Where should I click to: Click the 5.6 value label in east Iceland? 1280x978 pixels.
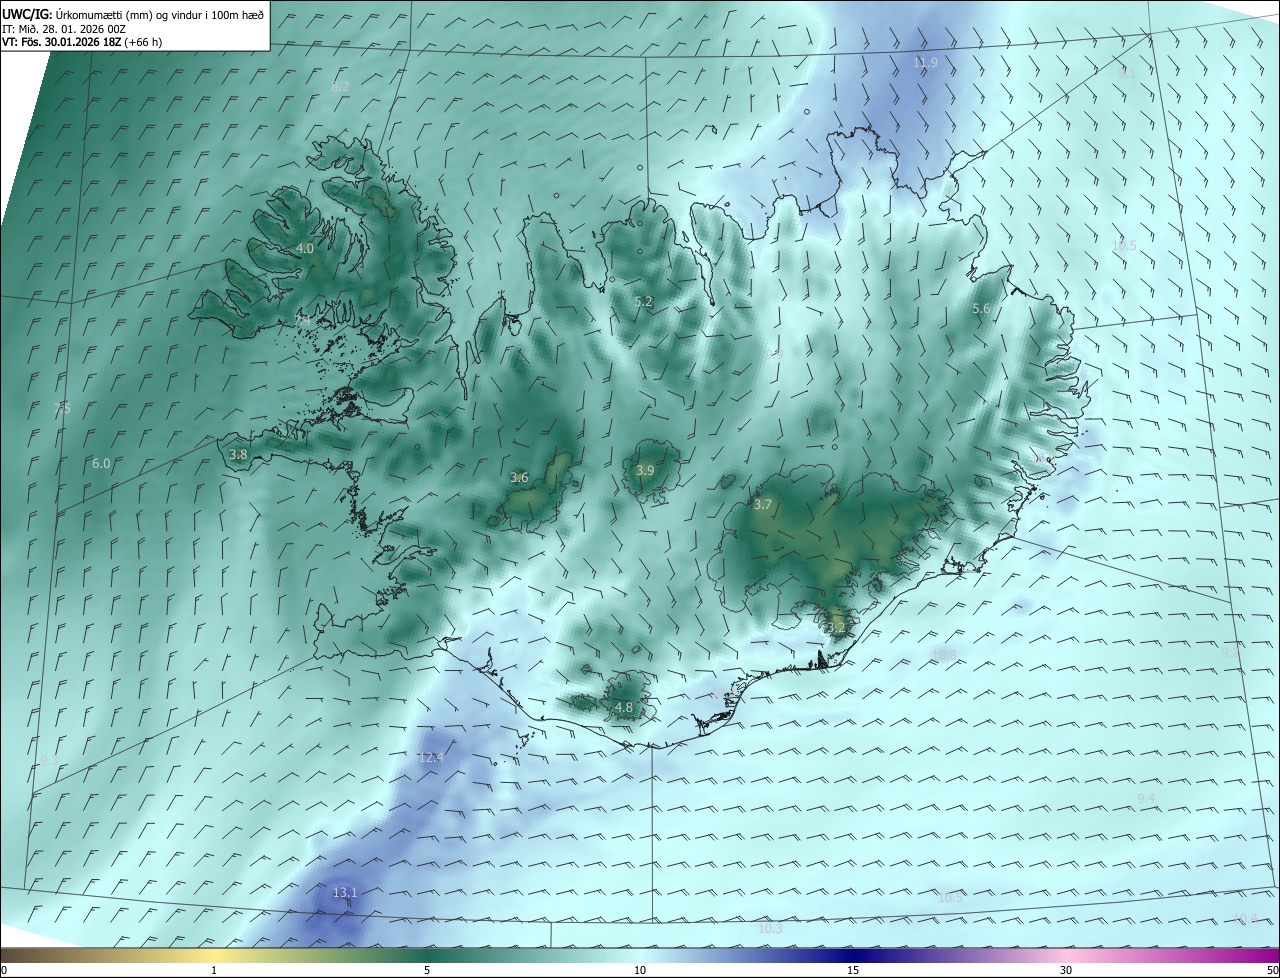point(981,309)
